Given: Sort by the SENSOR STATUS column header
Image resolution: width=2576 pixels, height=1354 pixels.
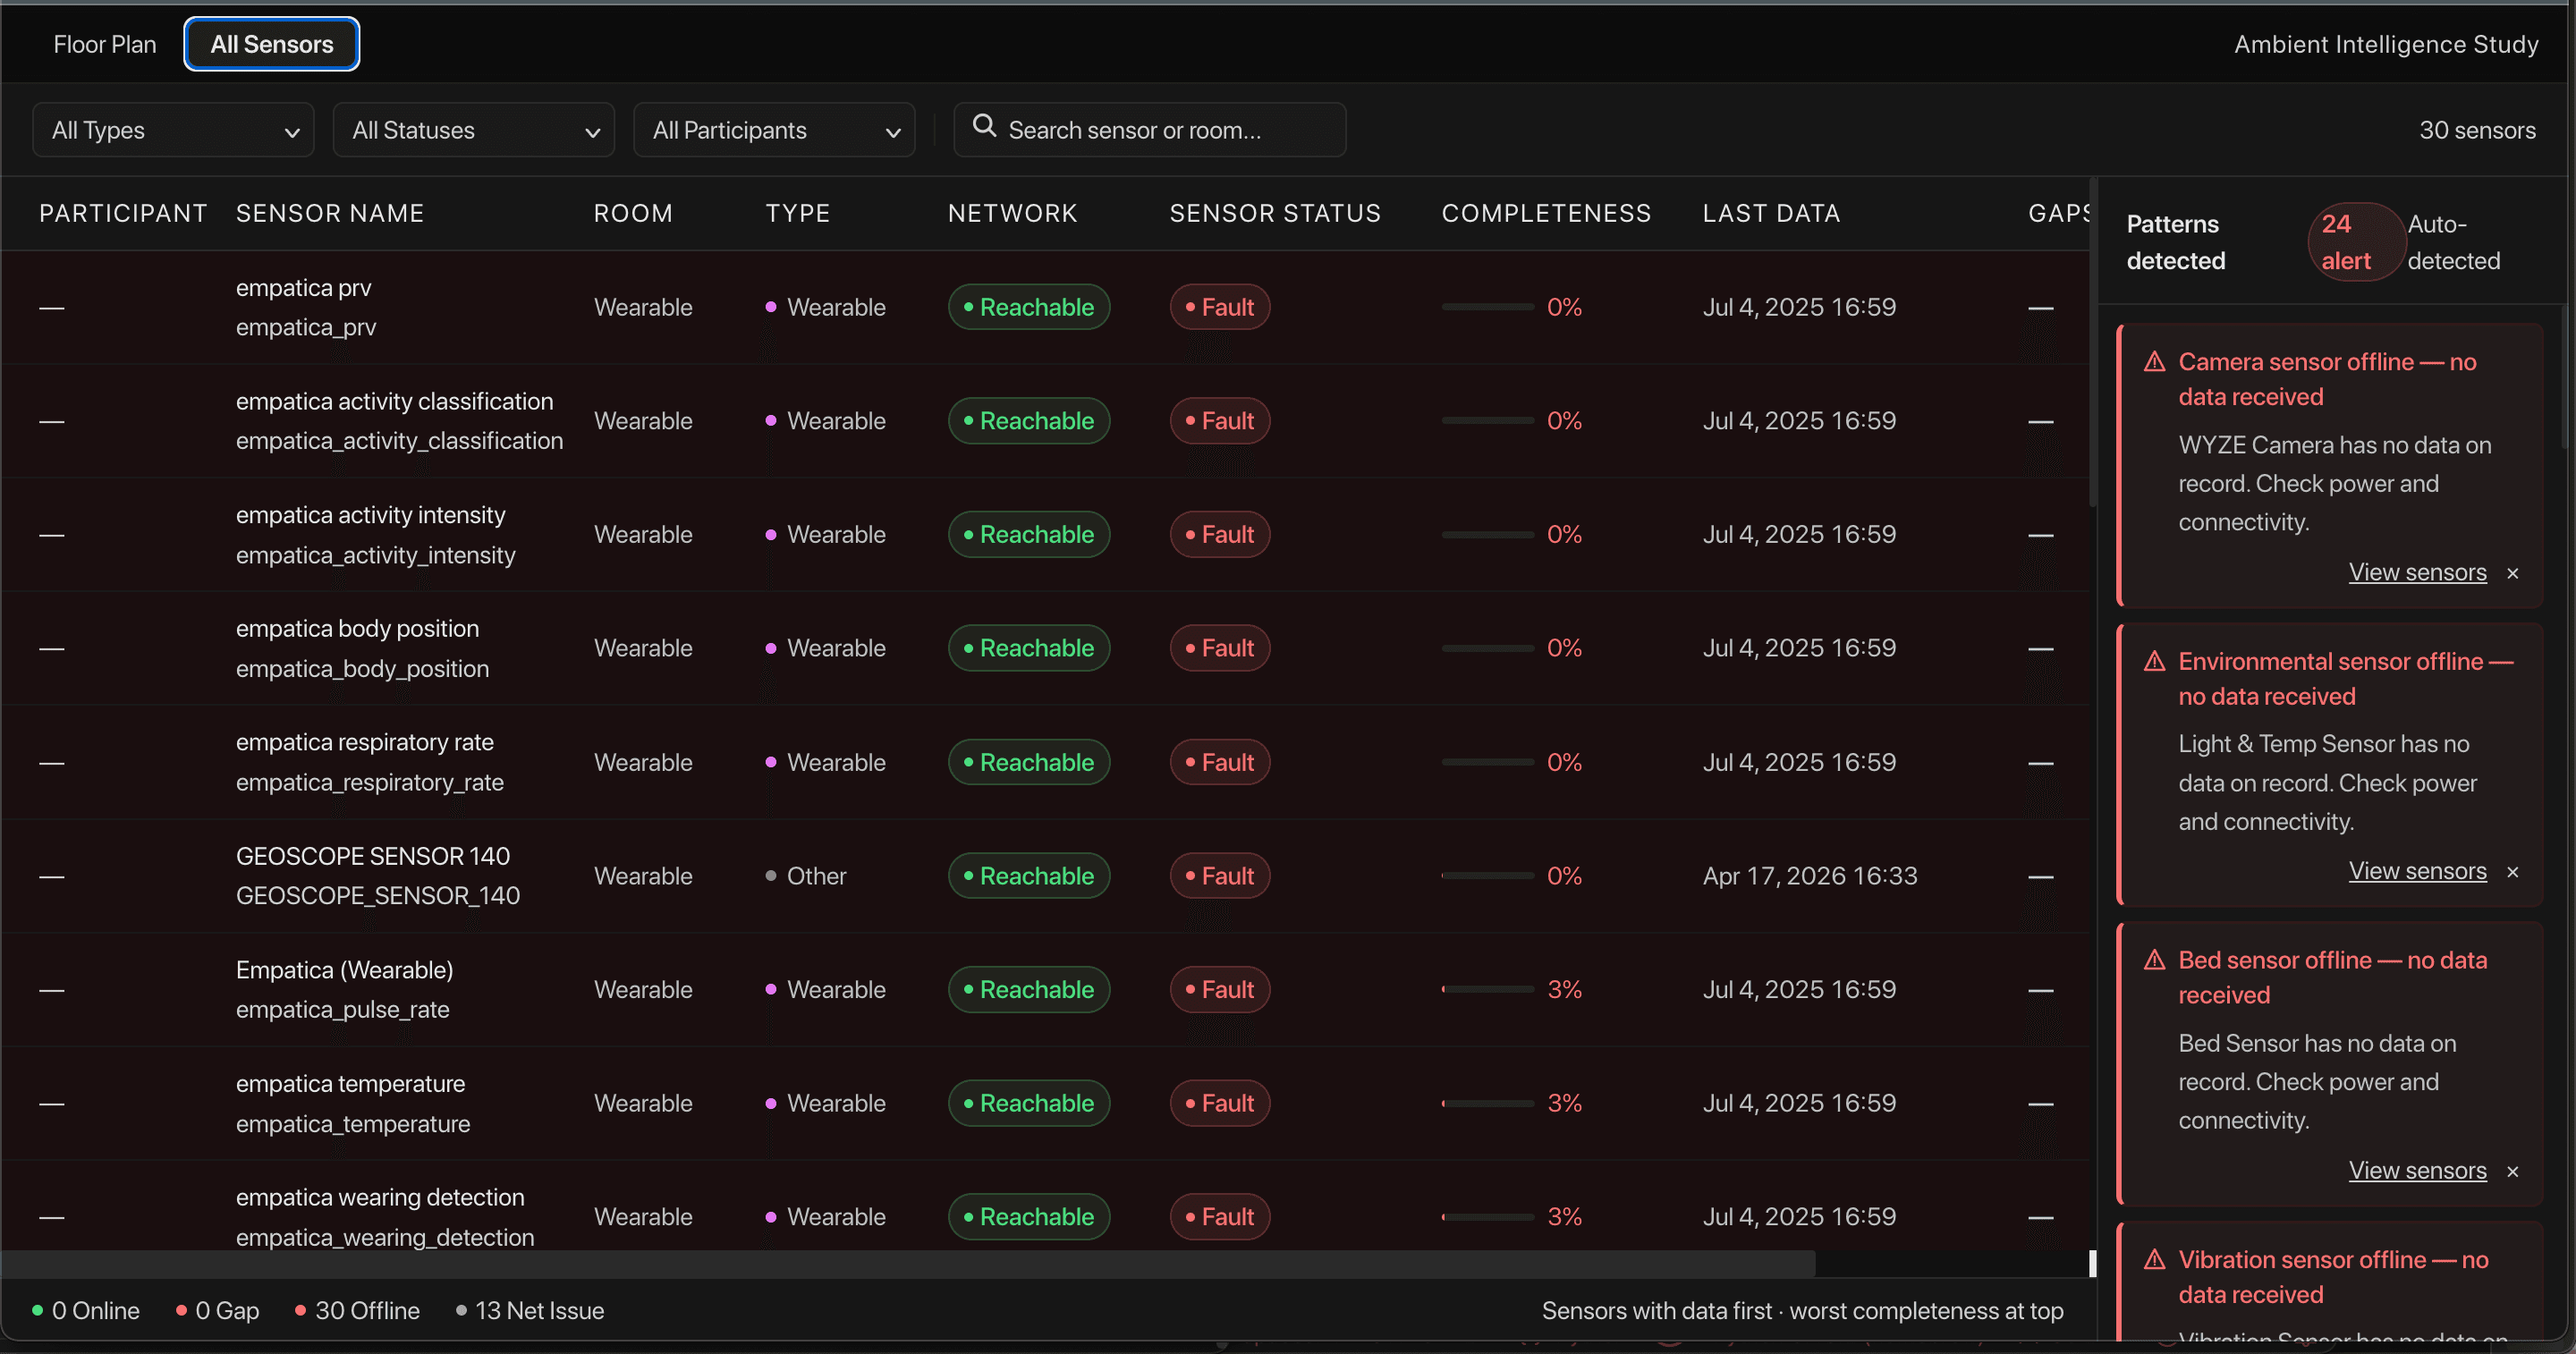Looking at the screenshot, I should (1275, 213).
